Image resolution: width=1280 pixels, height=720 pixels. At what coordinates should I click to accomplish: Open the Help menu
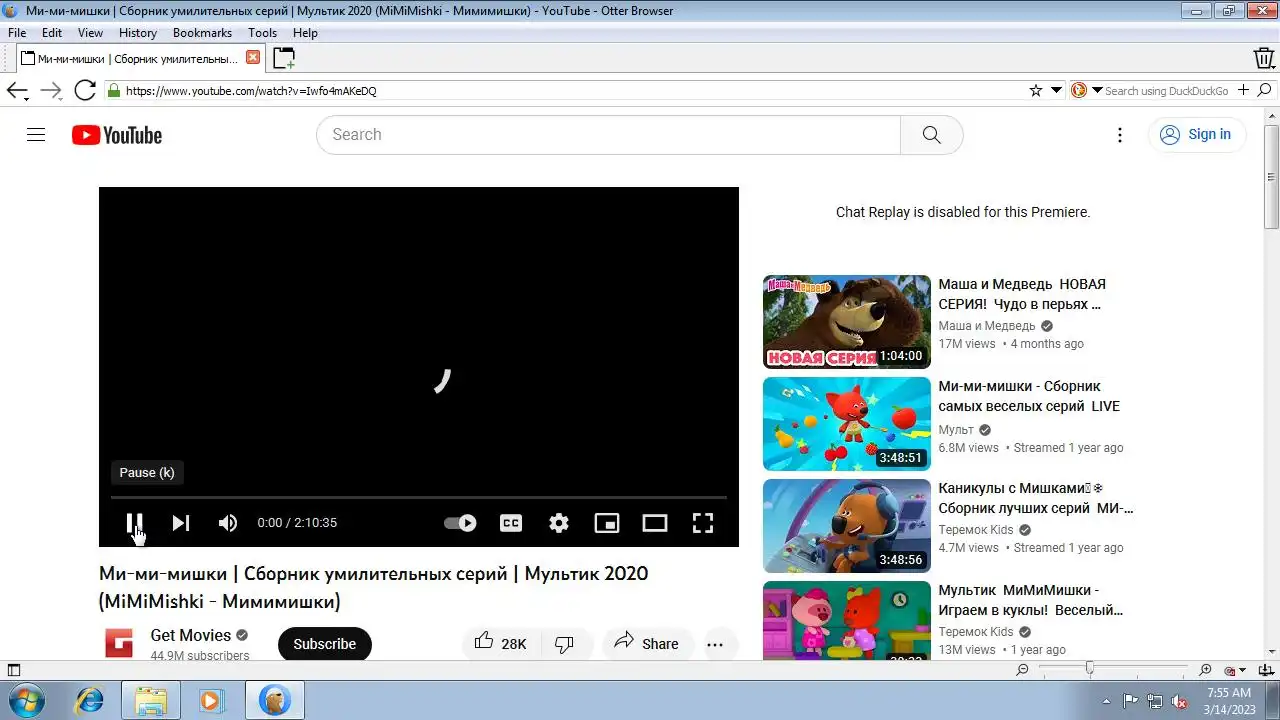tap(305, 33)
